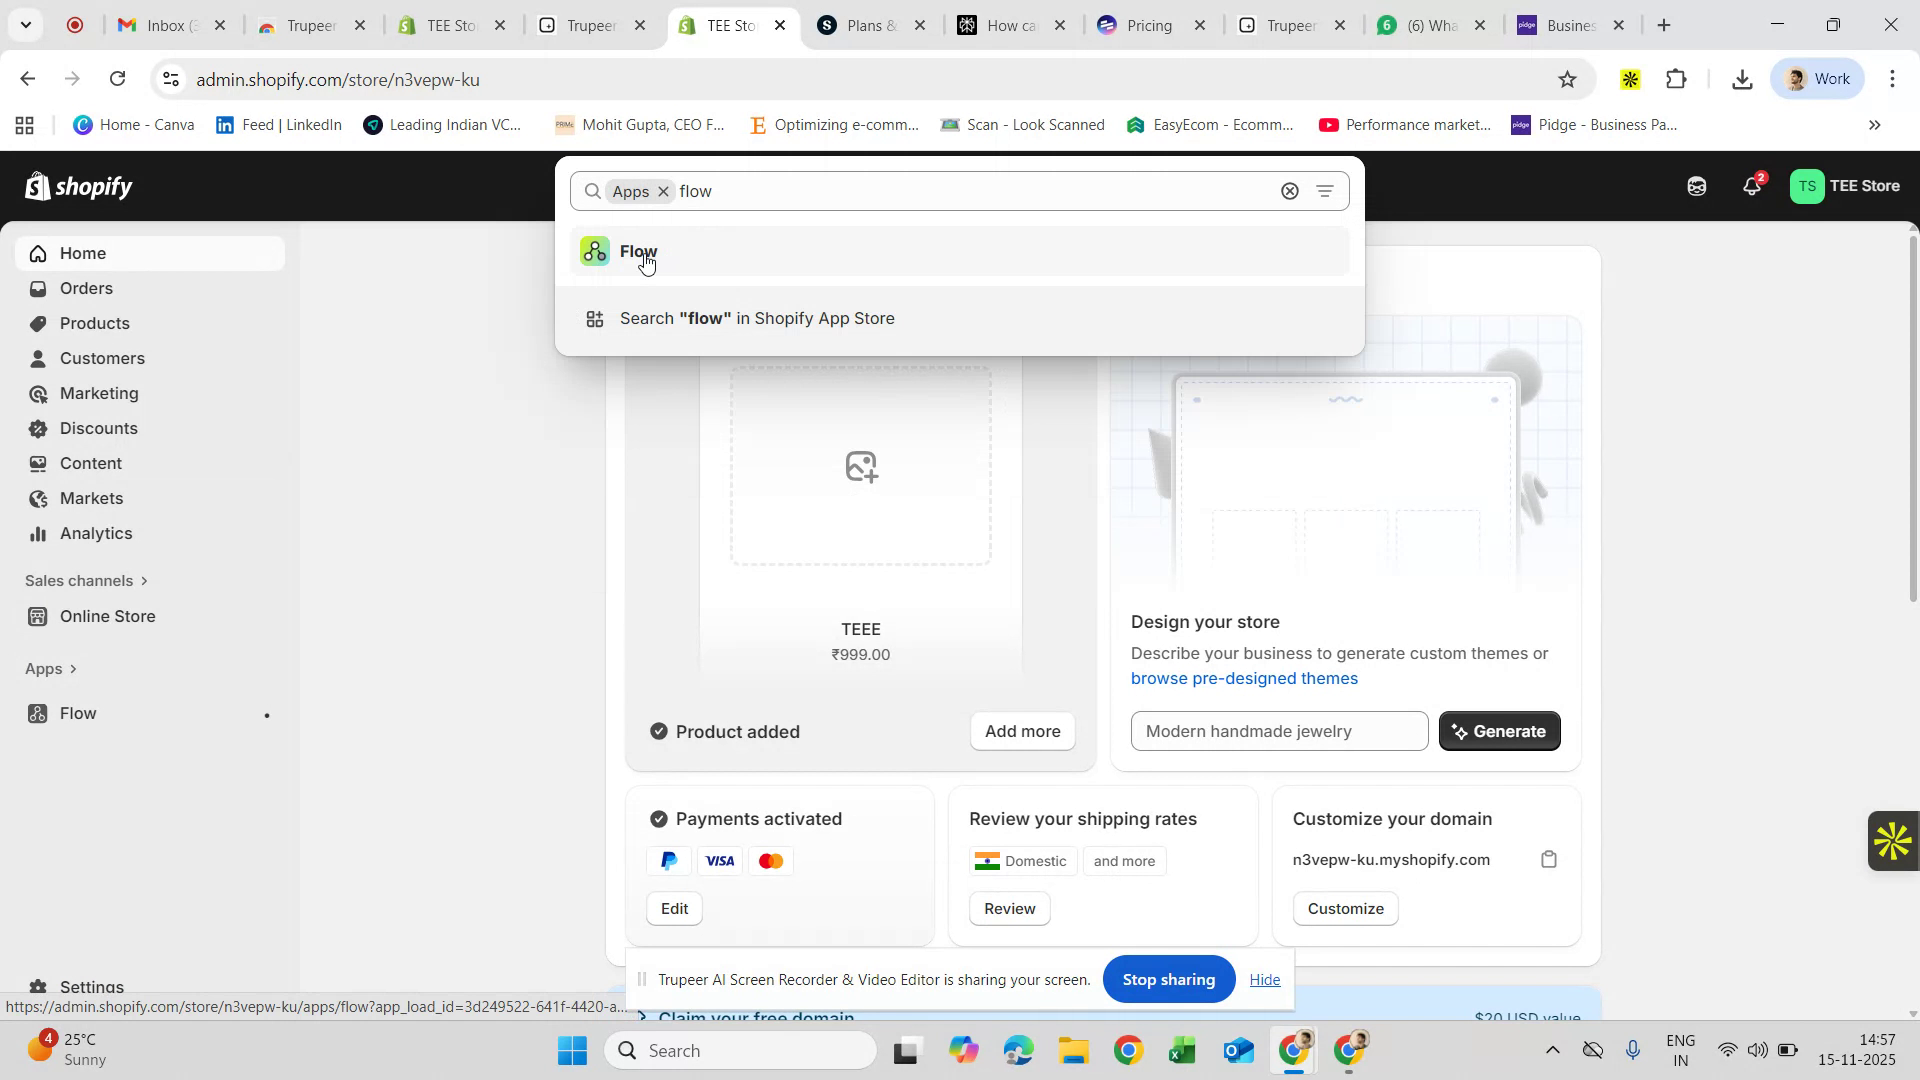The height and width of the screenshot is (1080, 1920).
Task: Clear the search query with the X circle icon
Action: coord(1289,190)
